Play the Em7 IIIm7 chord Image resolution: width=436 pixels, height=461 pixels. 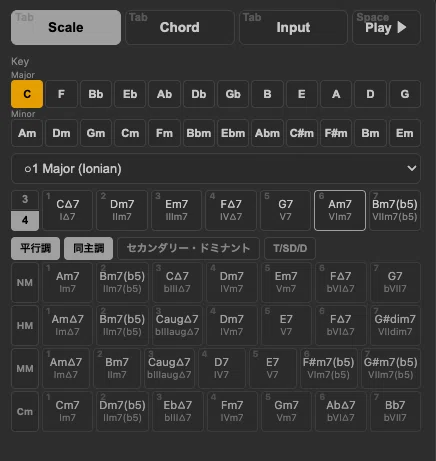[x=177, y=210]
